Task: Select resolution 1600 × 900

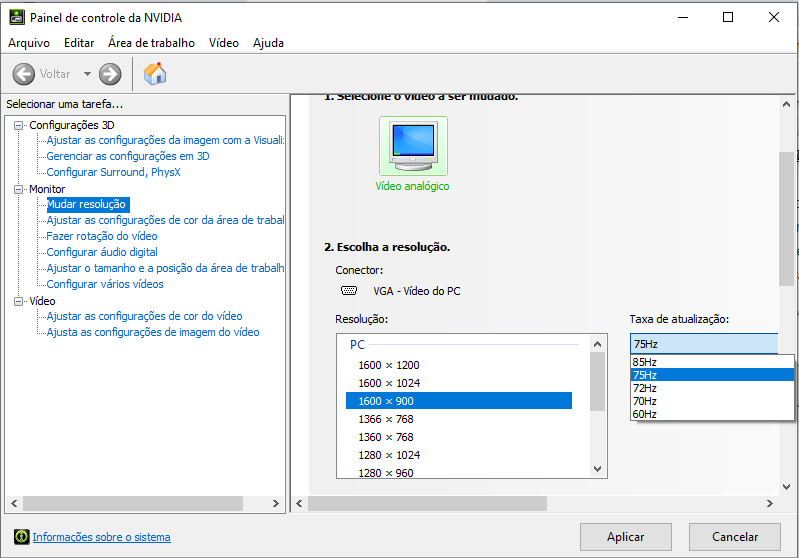Action: (459, 401)
